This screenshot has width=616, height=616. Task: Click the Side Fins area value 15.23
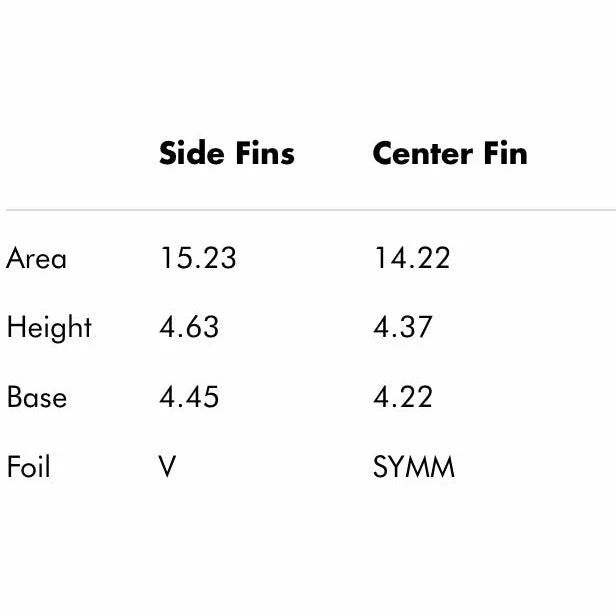pyautogui.click(x=198, y=258)
